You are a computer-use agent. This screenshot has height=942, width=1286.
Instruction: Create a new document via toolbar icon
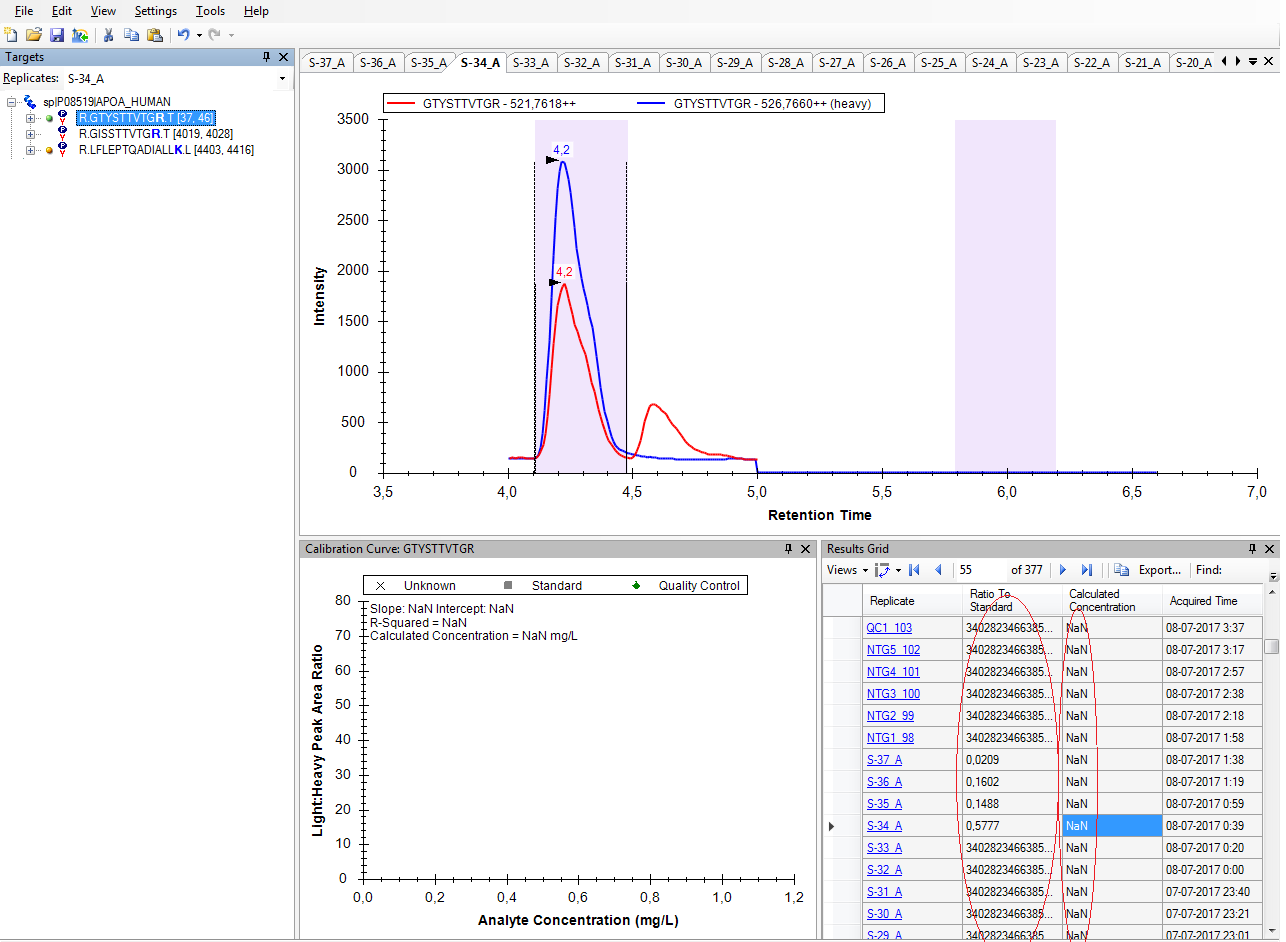pos(12,35)
